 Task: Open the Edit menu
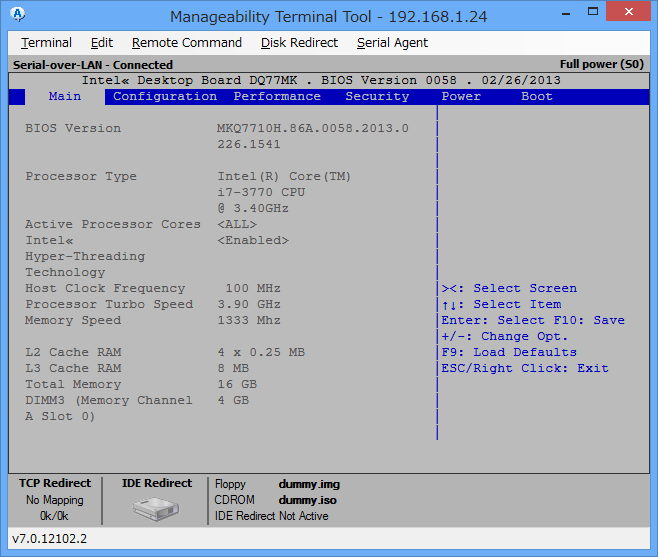[x=101, y=43]
